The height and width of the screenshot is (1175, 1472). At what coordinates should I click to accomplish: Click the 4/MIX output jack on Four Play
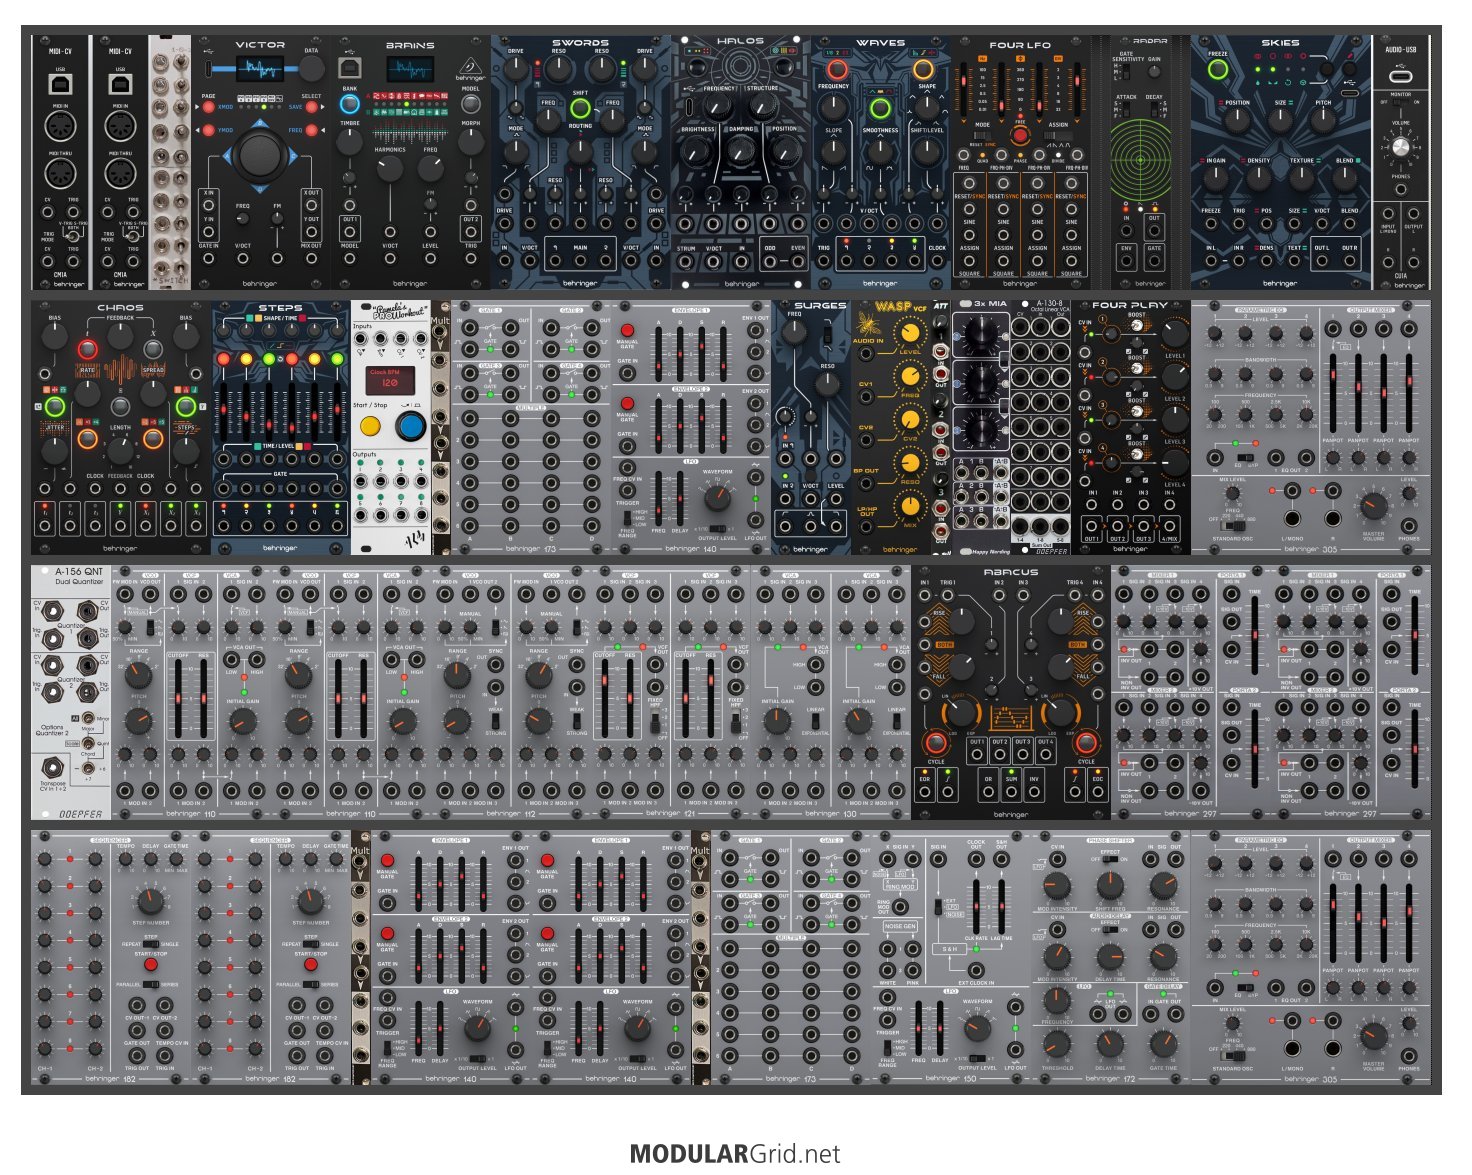[x=1169, y=526]
